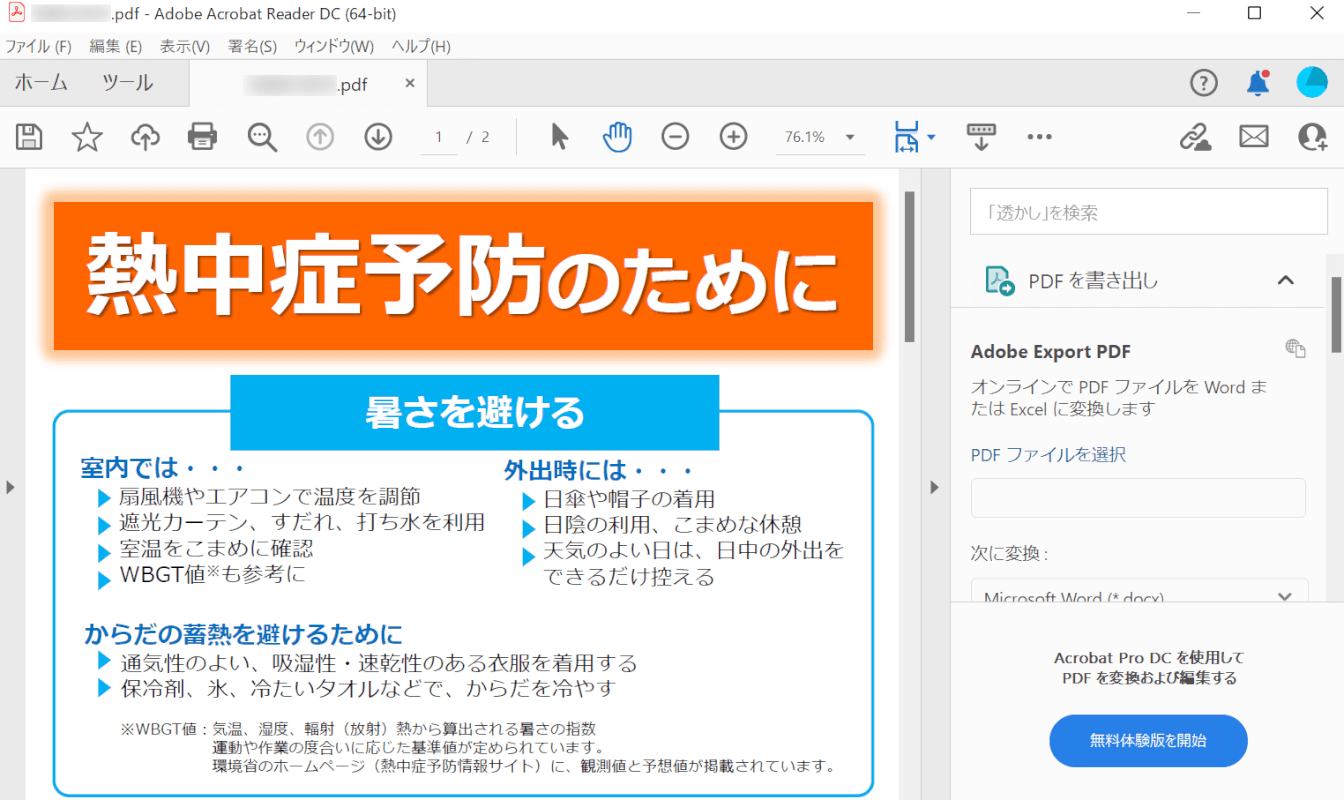Click the 室内では・・・ heading

point(163,468)
